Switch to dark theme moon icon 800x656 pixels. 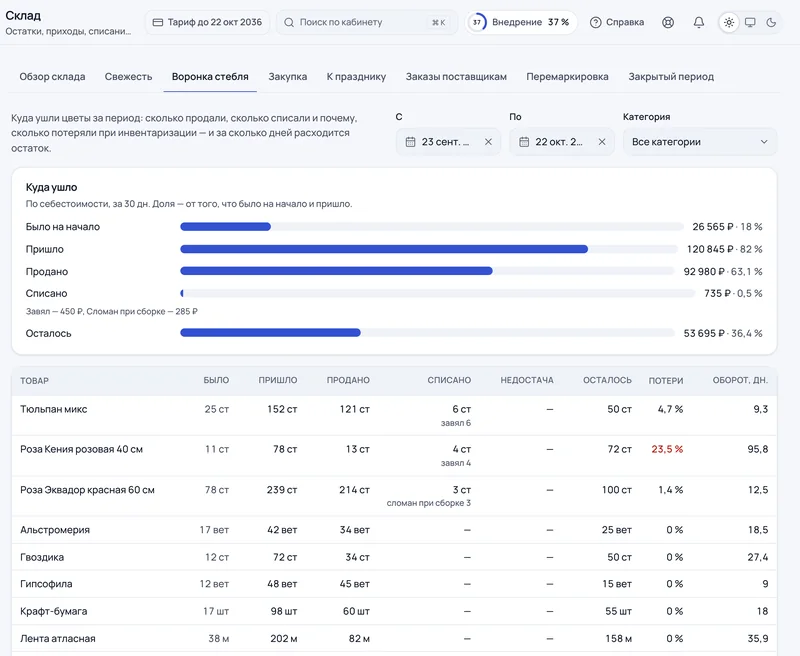(771, 22)
